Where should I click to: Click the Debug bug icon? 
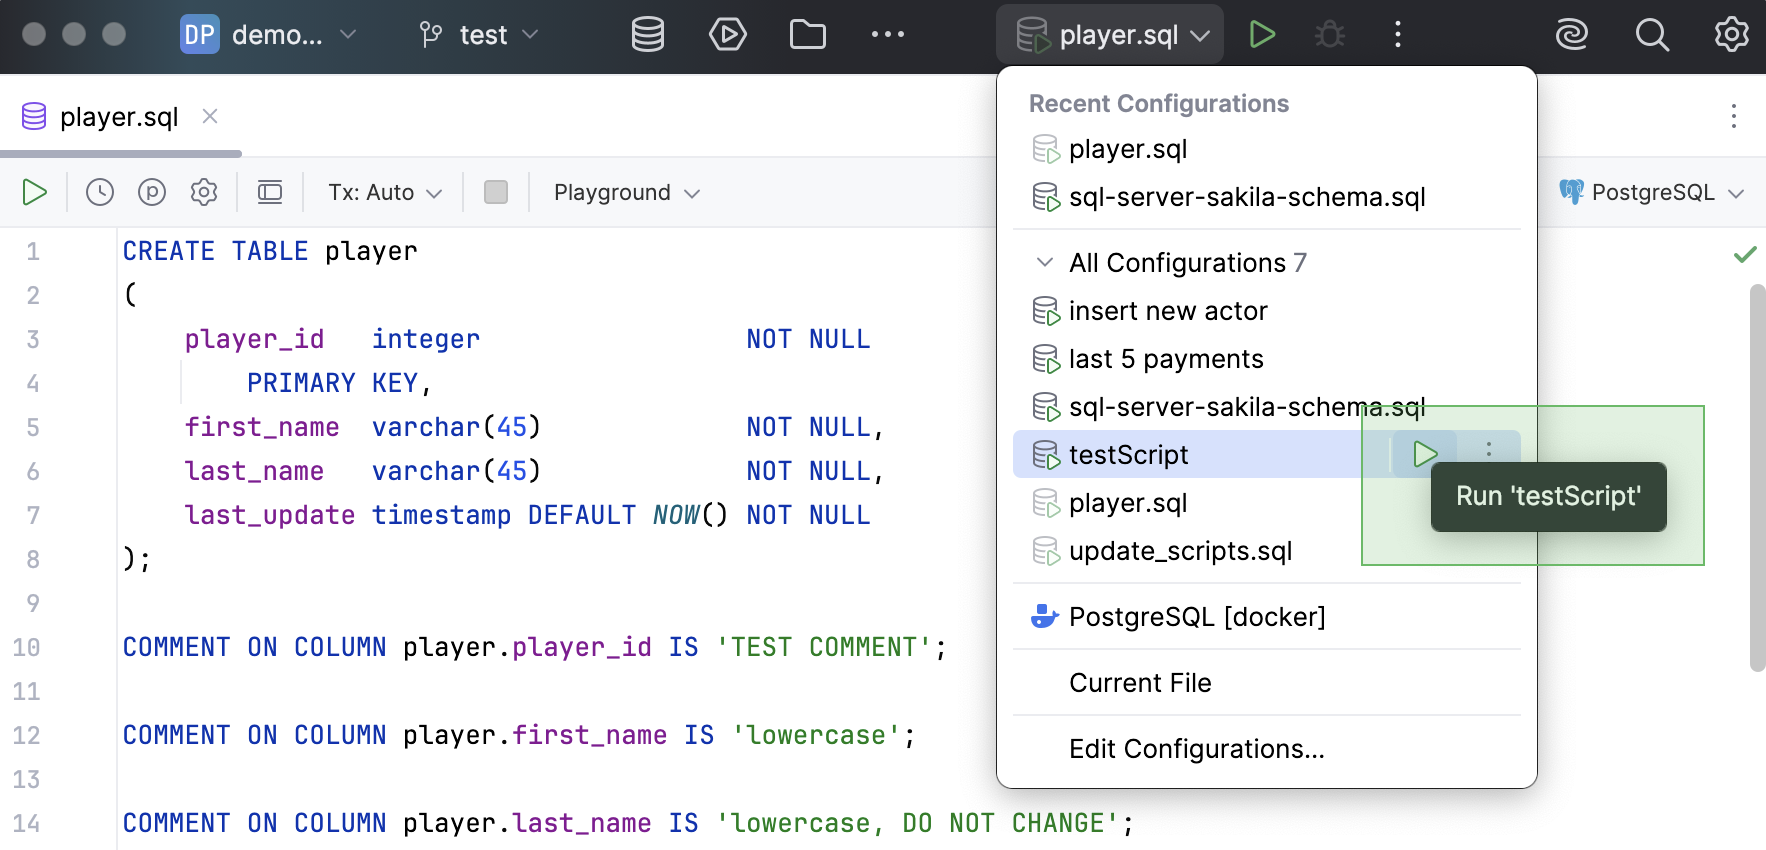pos(1329,35)
